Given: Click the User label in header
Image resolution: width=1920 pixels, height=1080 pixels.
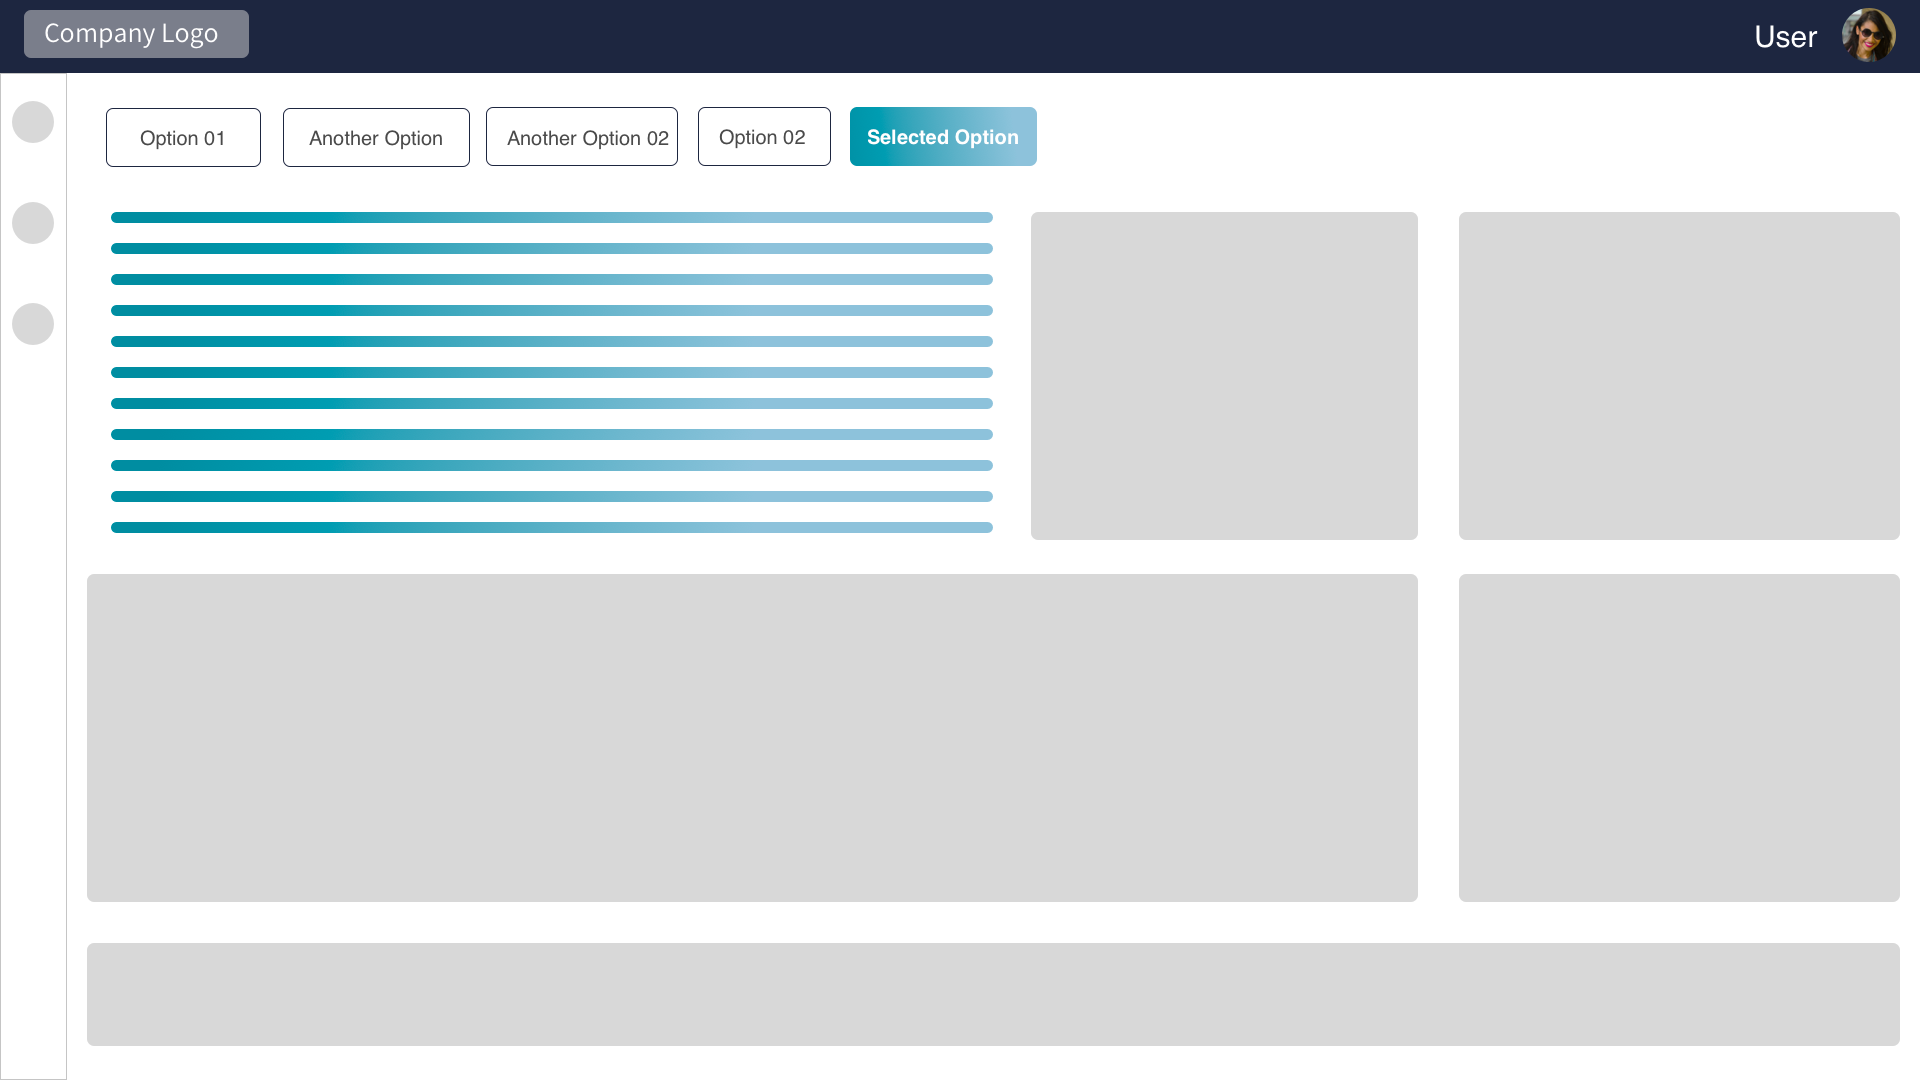Looking at the screenshot, I should (x=1785, y=37).
